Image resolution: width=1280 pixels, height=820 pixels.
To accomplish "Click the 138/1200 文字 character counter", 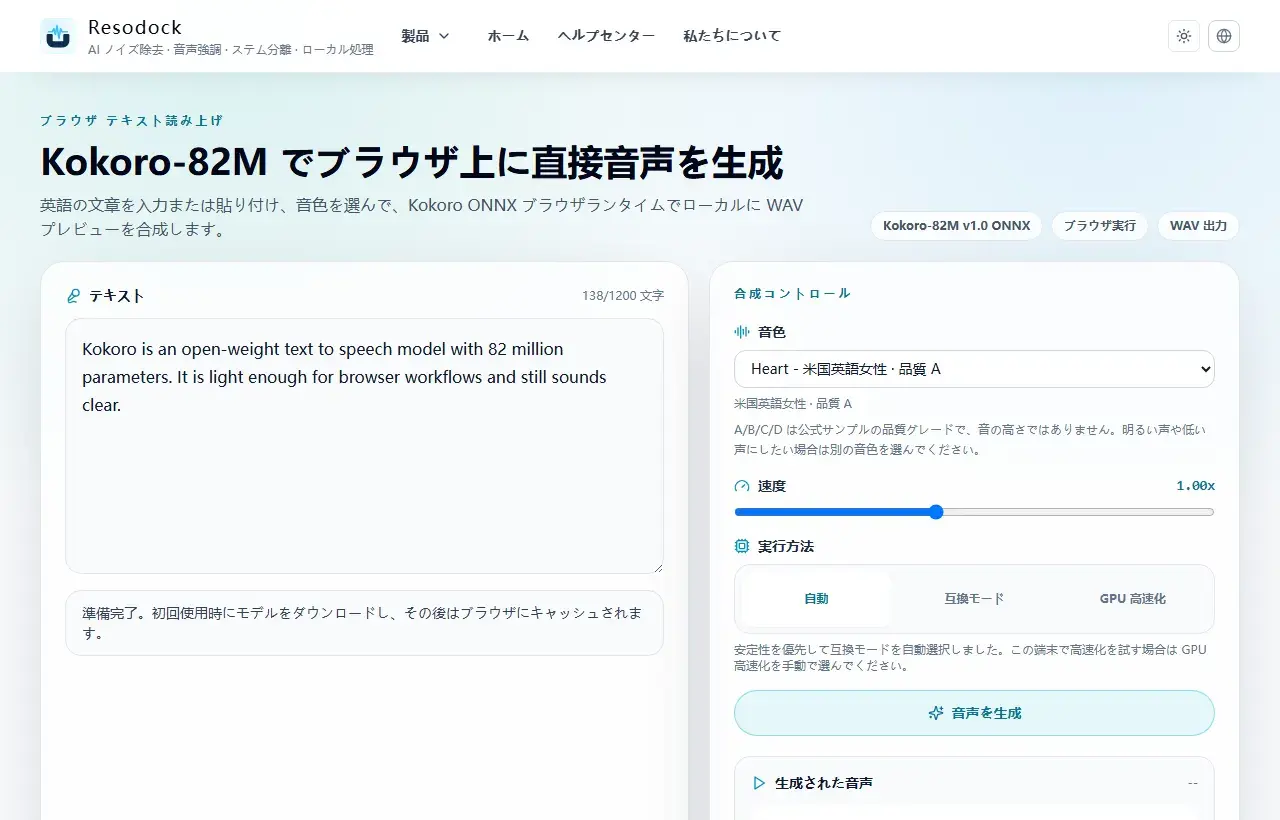I will pos(623,296).
